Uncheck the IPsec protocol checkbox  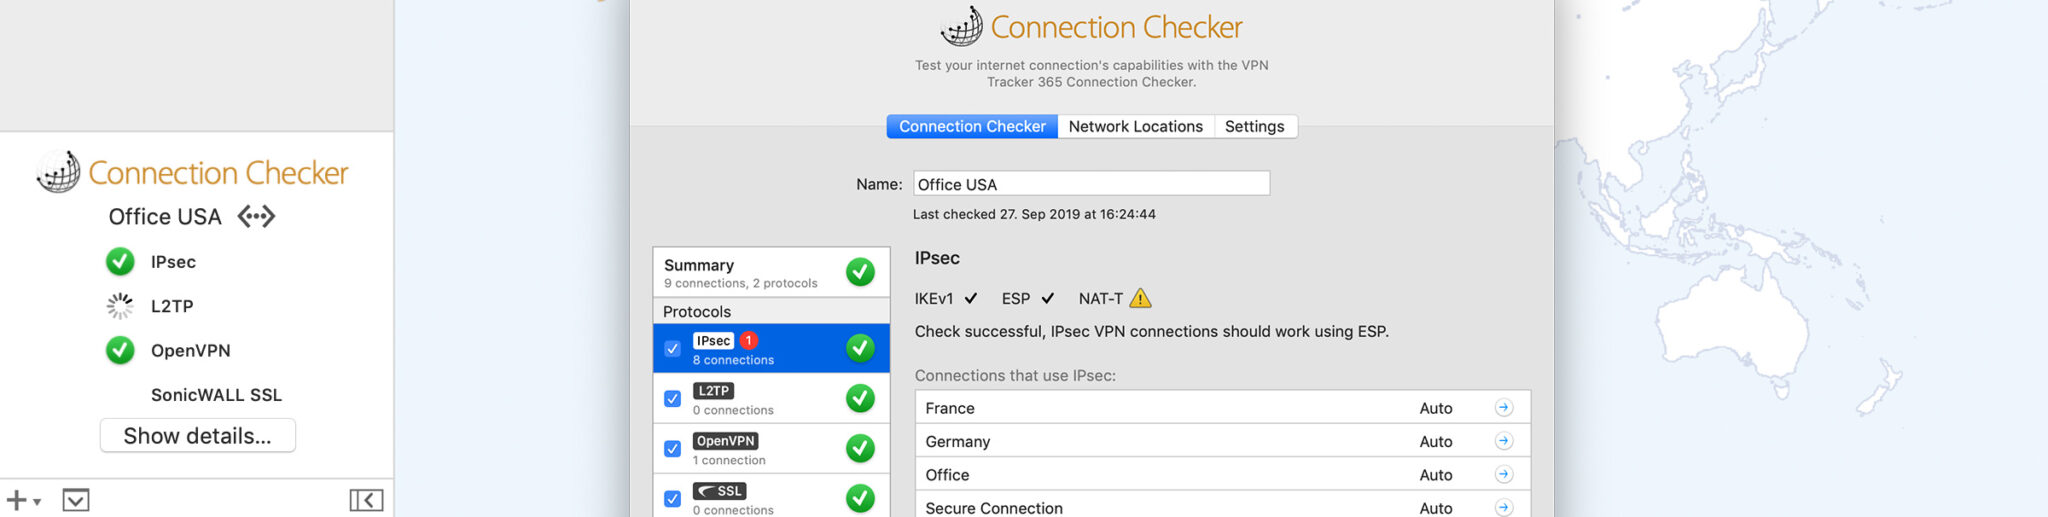[x=673, y=349]
